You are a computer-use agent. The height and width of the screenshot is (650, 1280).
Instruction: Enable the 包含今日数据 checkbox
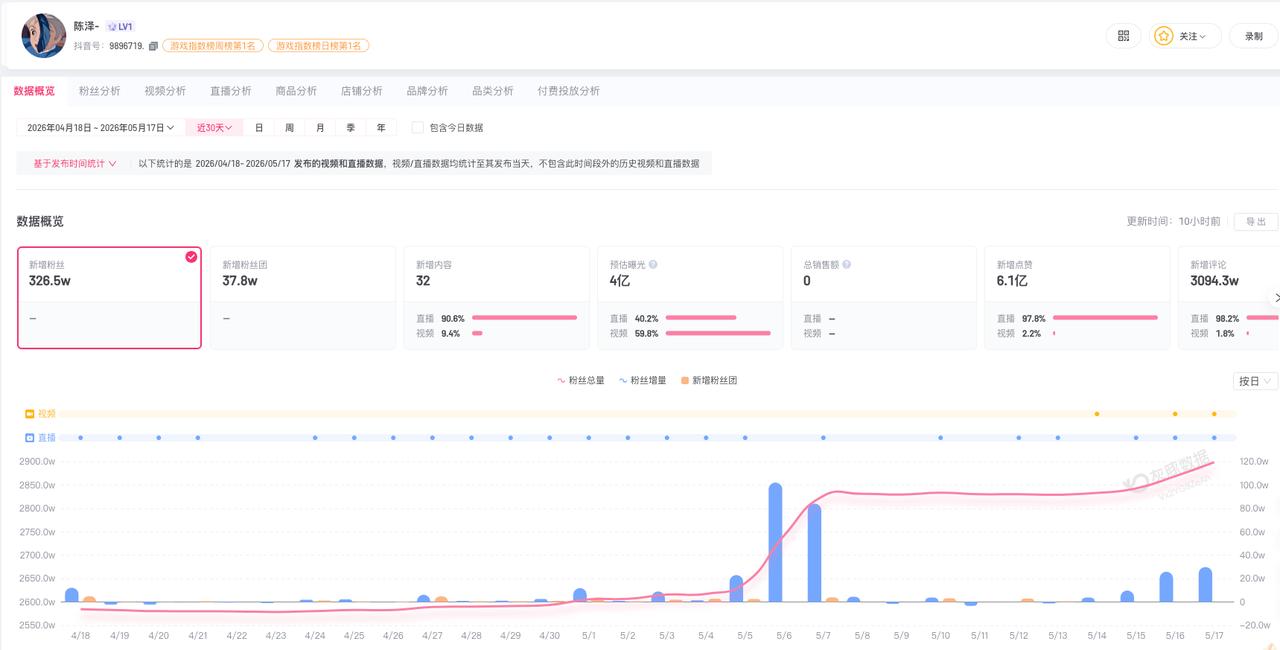coord(417,128)
